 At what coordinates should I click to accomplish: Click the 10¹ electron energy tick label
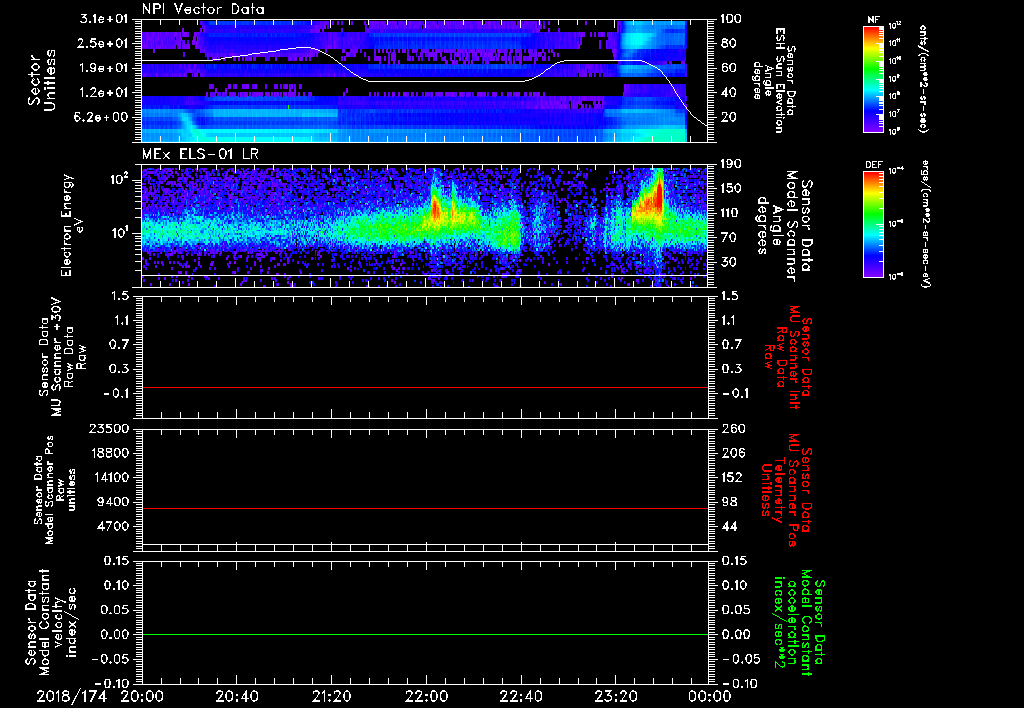pos(120,233)
